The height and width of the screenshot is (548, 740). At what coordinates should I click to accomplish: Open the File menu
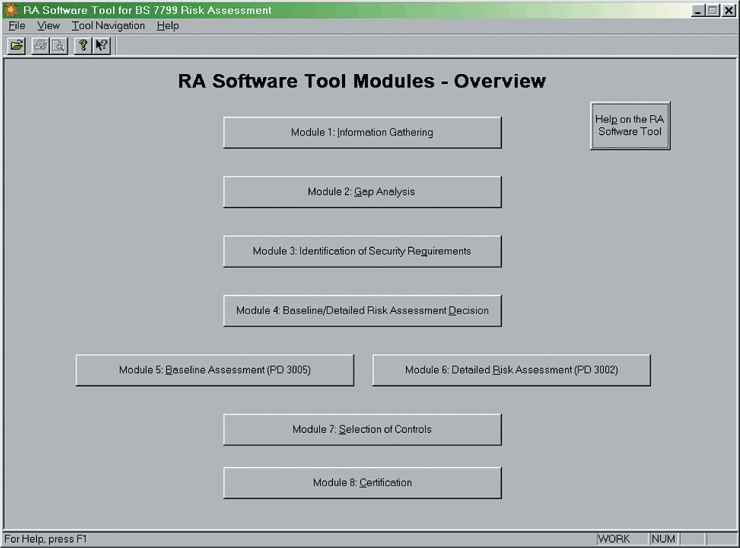16,26
